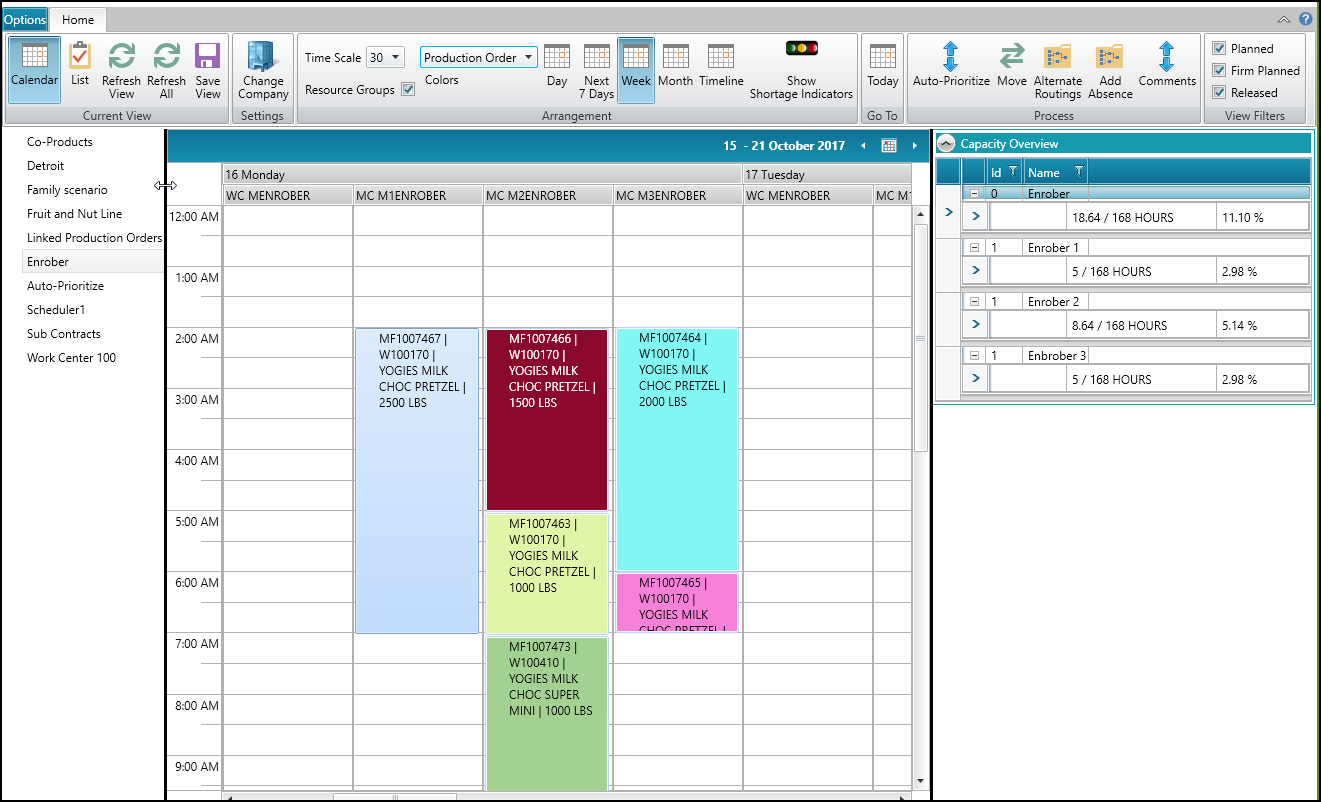Switch to Day view
The height and width of the screenshot is (802, 1321).
[557, 66]
